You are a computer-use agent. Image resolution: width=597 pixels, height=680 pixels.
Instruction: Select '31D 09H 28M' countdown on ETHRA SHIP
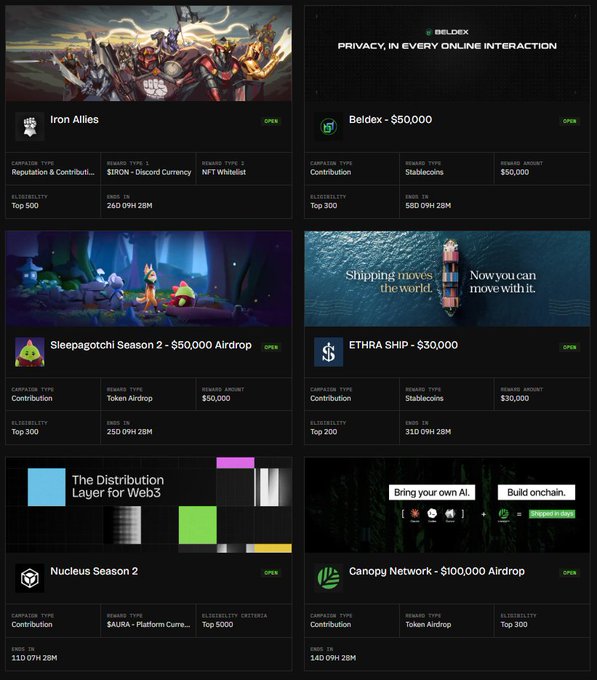[428, 432]
